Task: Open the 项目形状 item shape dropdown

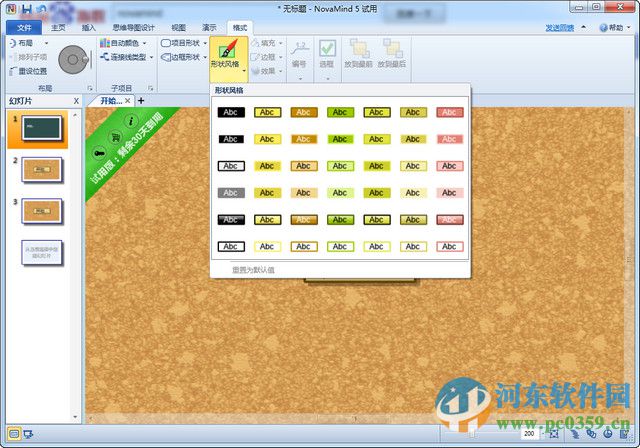Action: point(184,43)
